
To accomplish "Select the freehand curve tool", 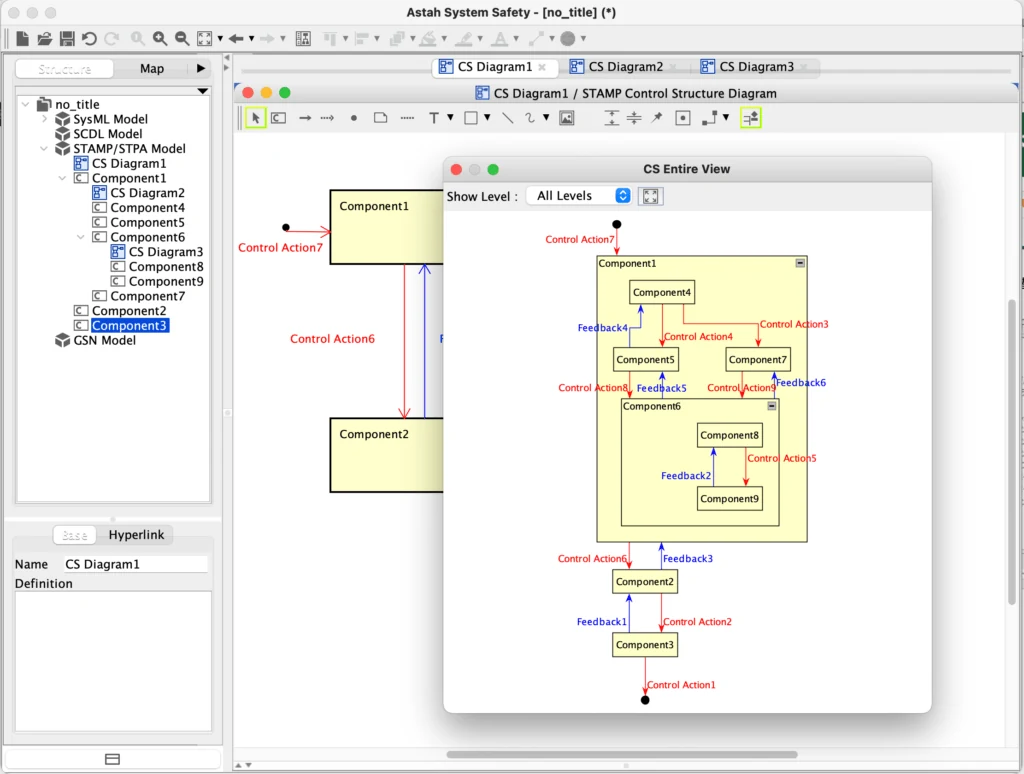I will (x=530, y=118).
